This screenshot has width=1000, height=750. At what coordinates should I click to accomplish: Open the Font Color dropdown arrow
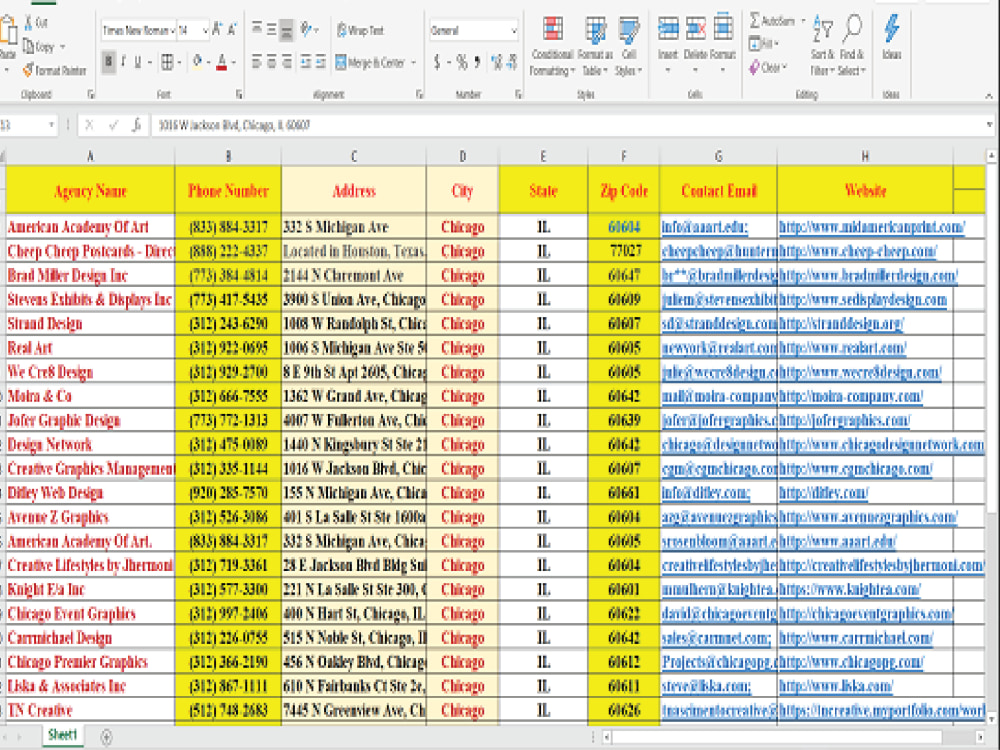coord(234,62)
